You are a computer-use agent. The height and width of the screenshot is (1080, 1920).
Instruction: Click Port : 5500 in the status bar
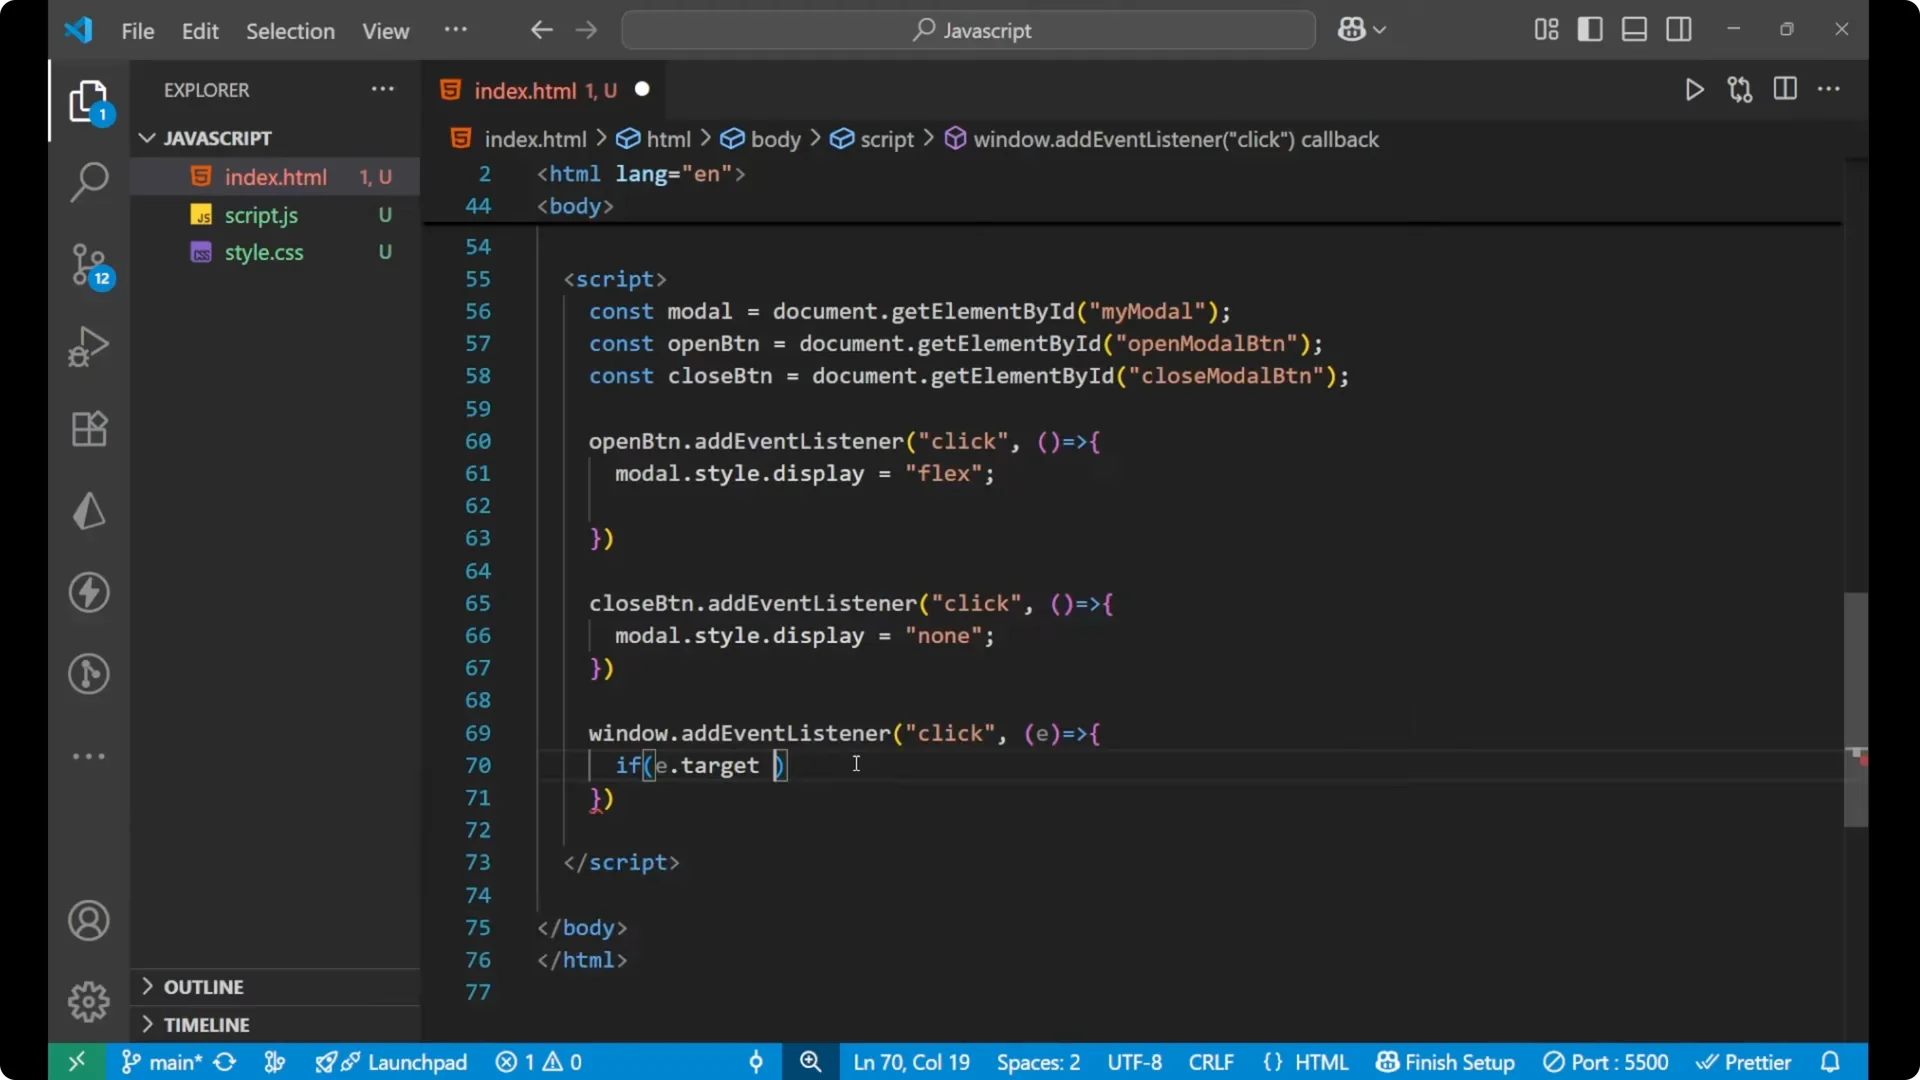tap(1606, 1062)
